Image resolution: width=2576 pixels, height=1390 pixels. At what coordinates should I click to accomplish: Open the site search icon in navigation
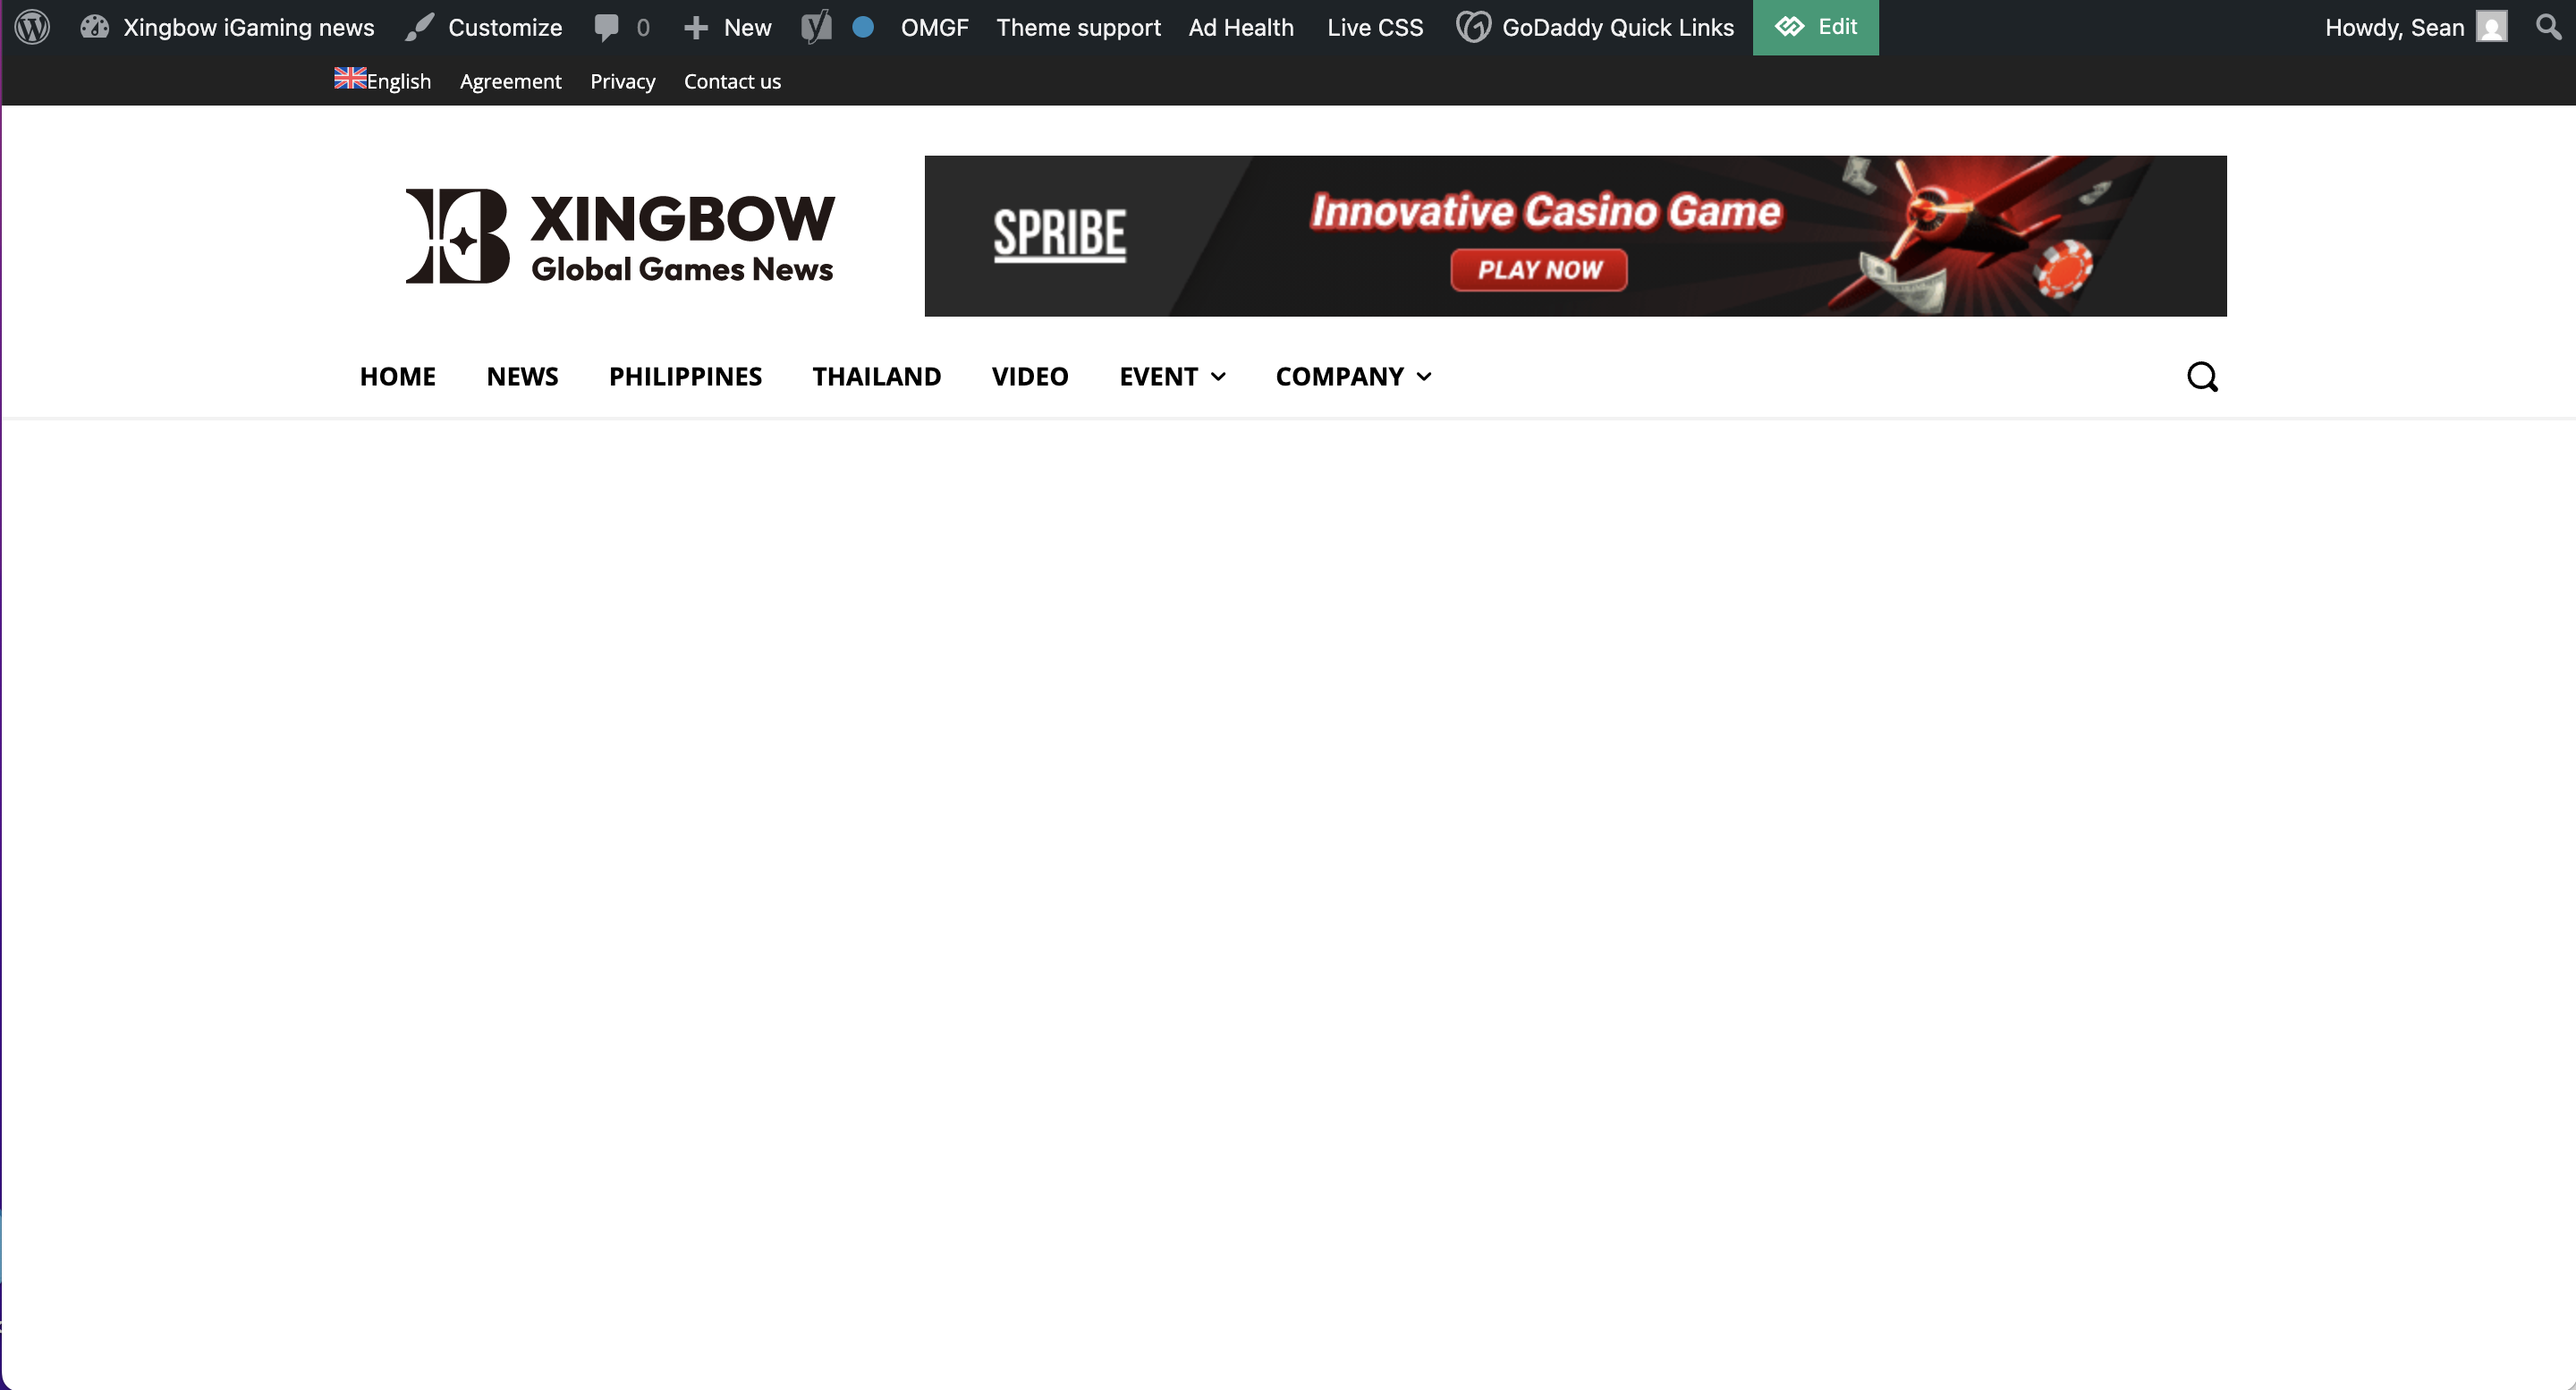(x=2202, y=377)
